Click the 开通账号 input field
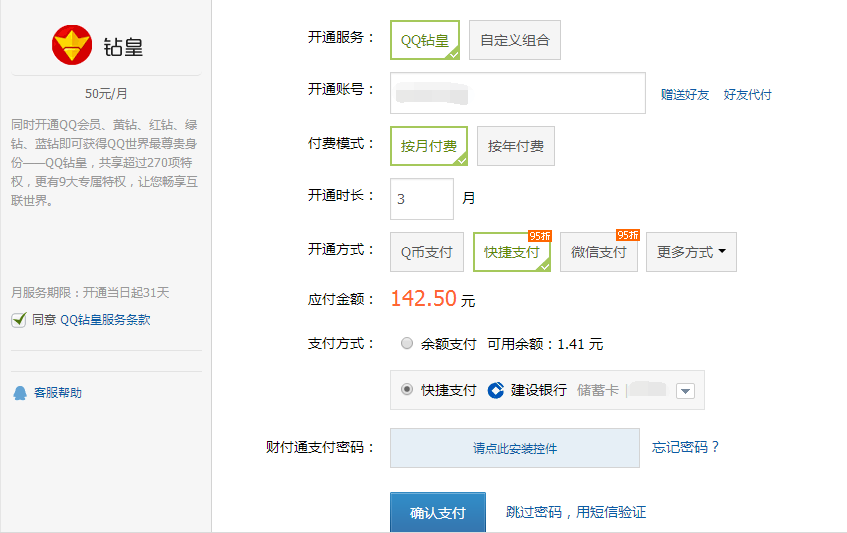Image resolution: width=847 pixels, height=533 pixels. 517,93
